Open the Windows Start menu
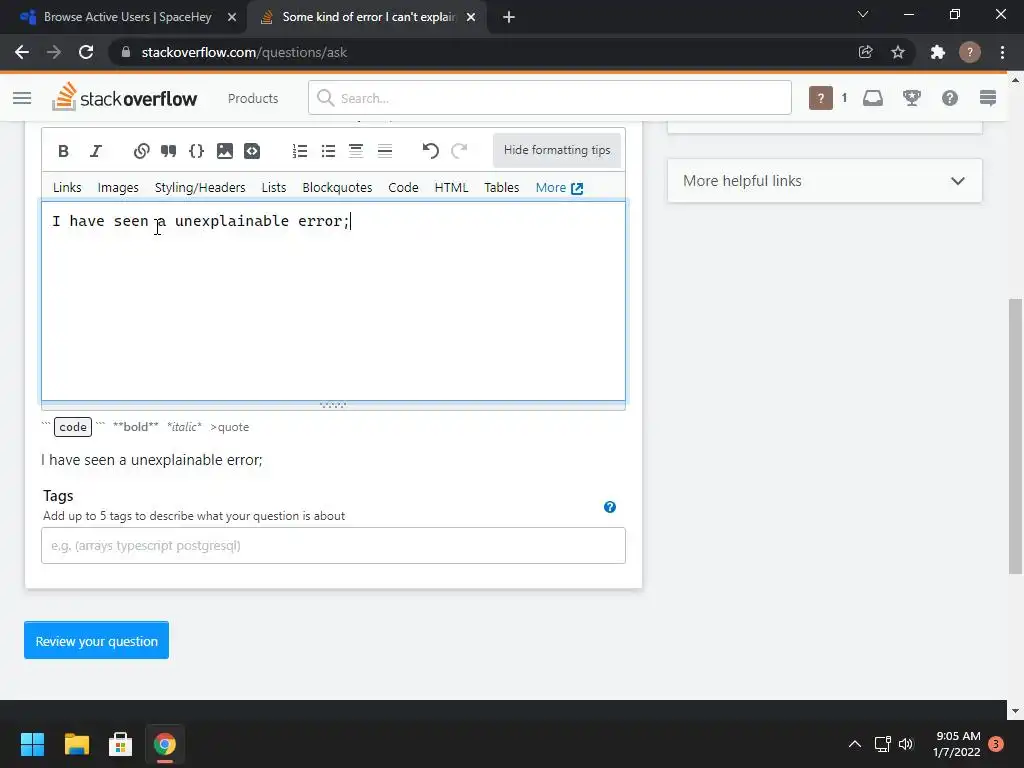 tap(32, 744)
